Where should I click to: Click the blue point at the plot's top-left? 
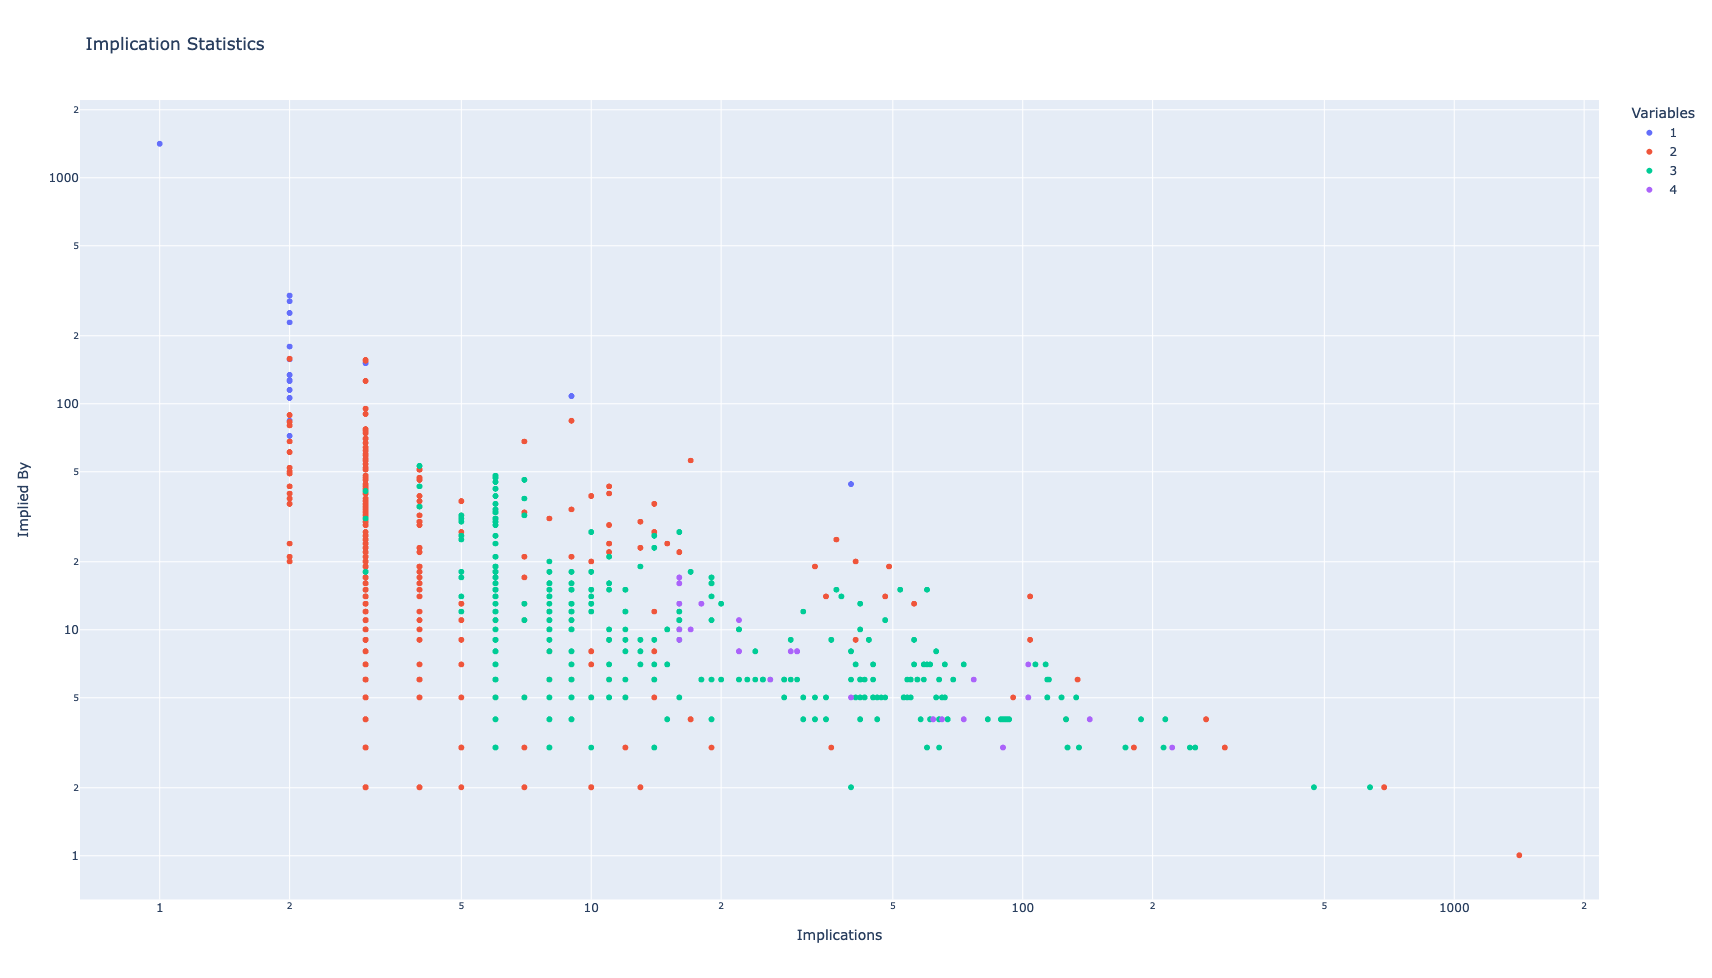coord(159,144)
